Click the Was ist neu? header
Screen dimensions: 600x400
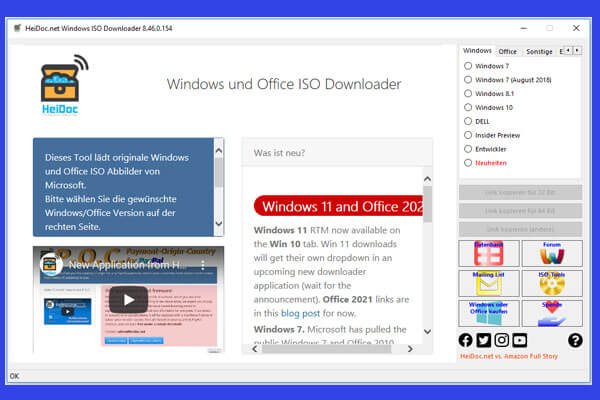(x=279, y=153)
